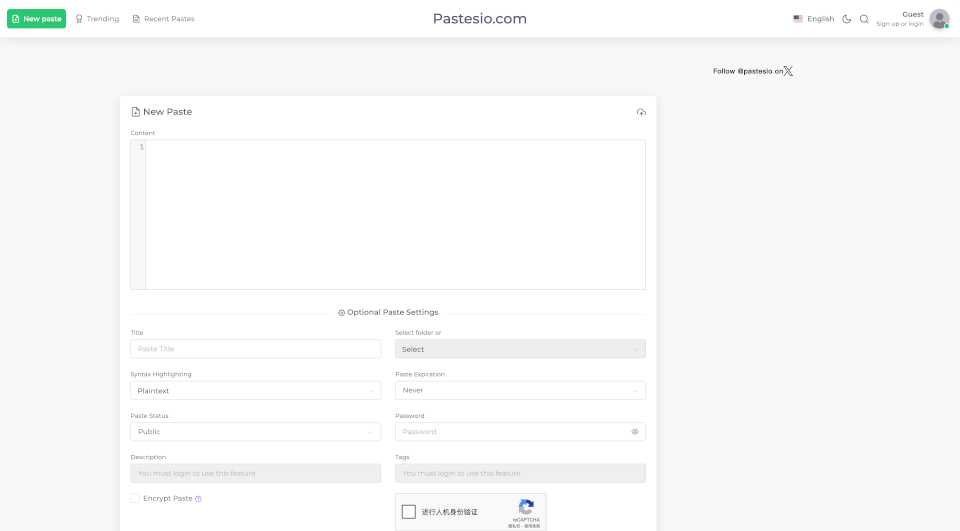Open the search magnifier icon

click(864, 19)
